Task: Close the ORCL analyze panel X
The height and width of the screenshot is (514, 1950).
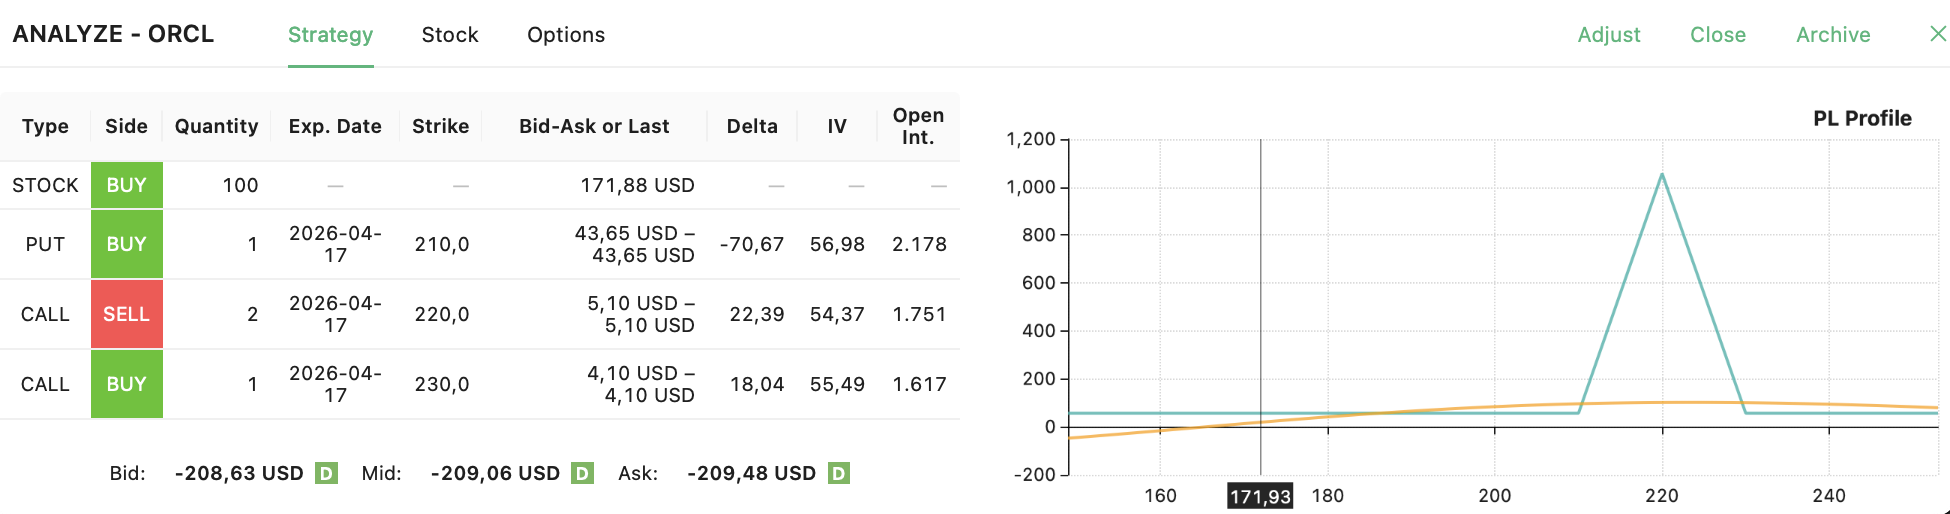Action: (x=1937, y=34)
